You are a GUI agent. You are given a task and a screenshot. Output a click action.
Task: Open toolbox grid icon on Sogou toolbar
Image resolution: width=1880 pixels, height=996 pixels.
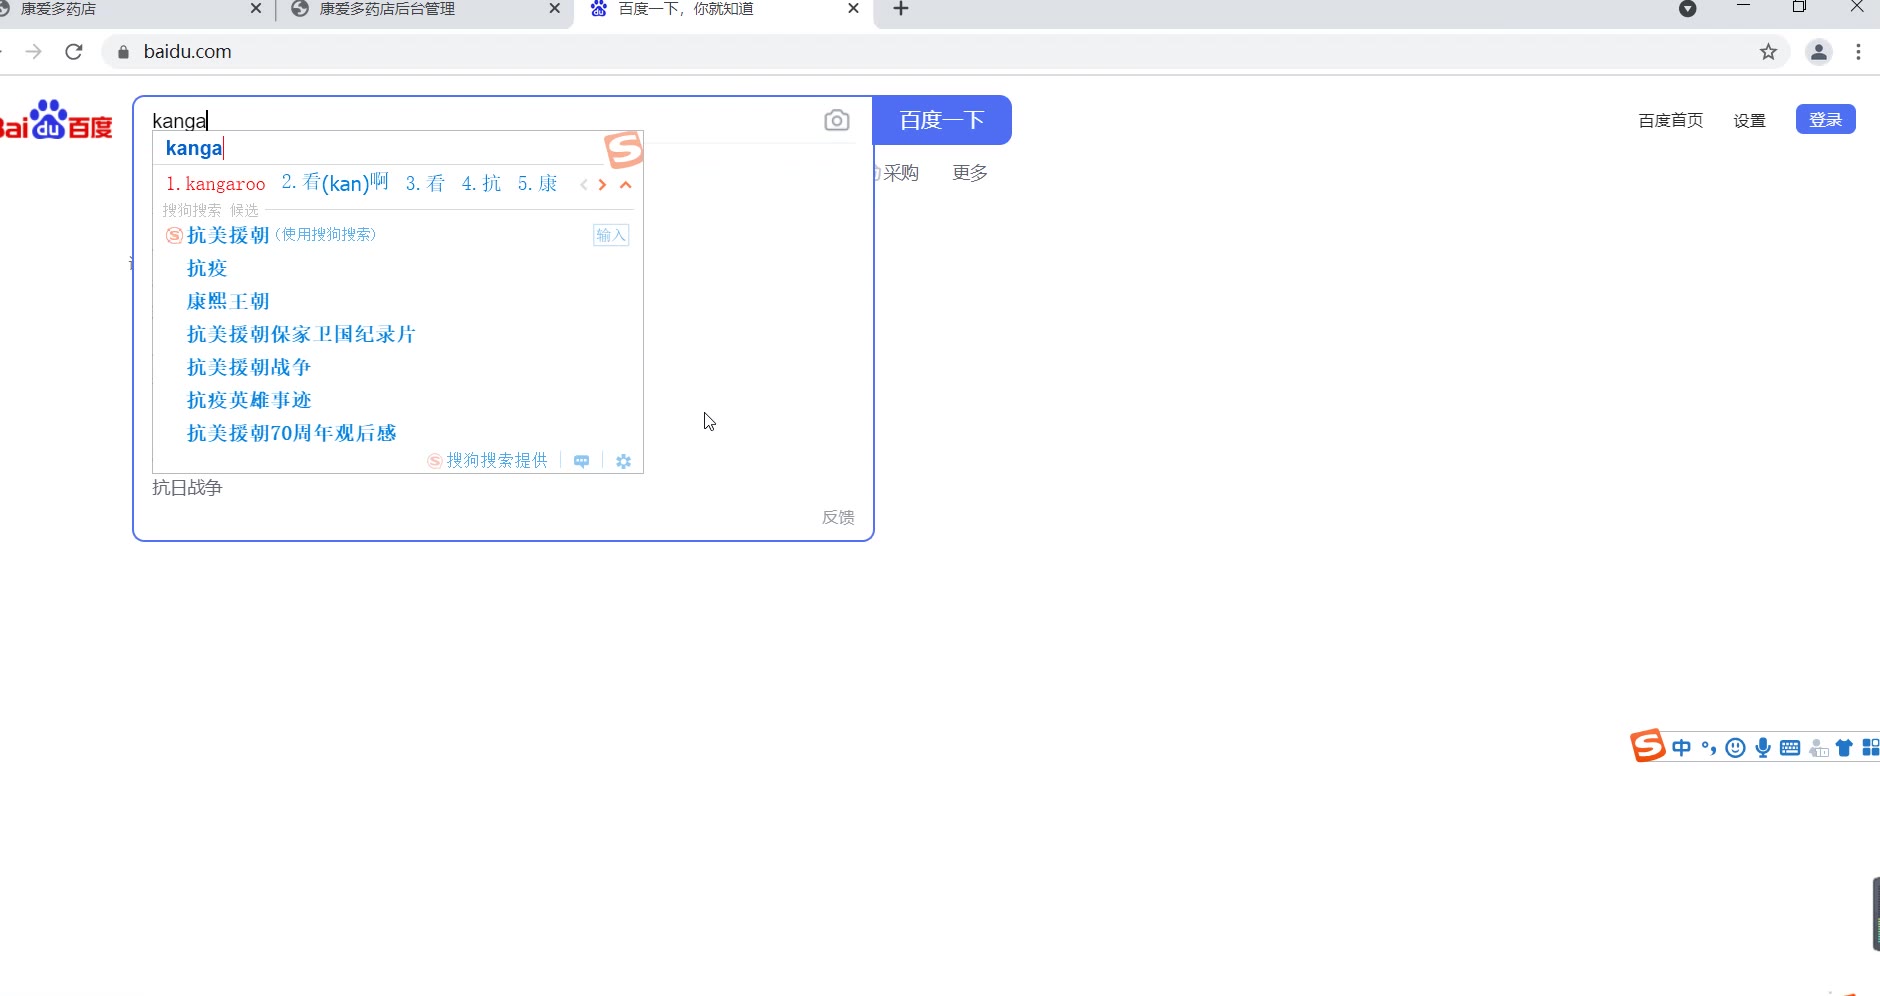[x=1871, y=748]
